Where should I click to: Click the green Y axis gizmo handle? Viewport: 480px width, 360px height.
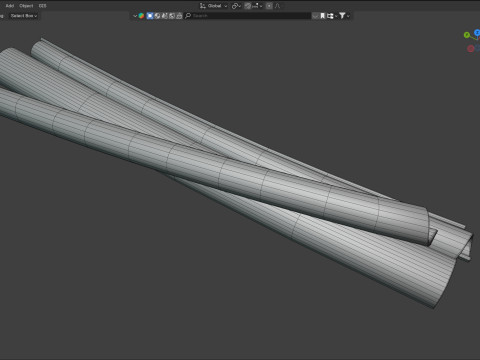[467, 35]
